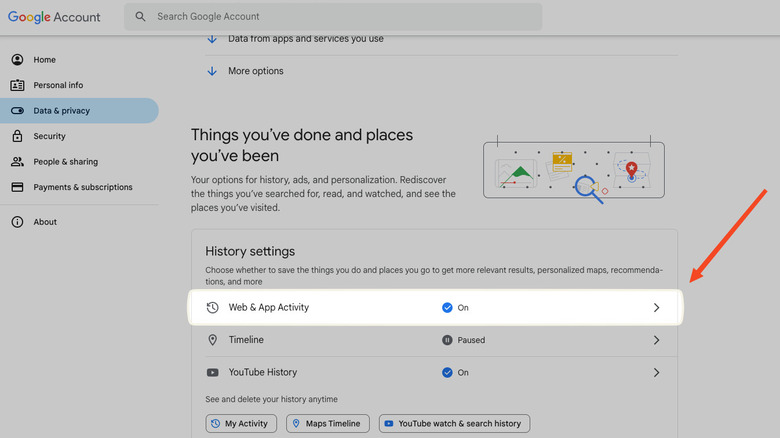Expand Web & App Activity chevron
Image resolution: width=780 pixels, height=438 pixels.
[x=656, y=308]
